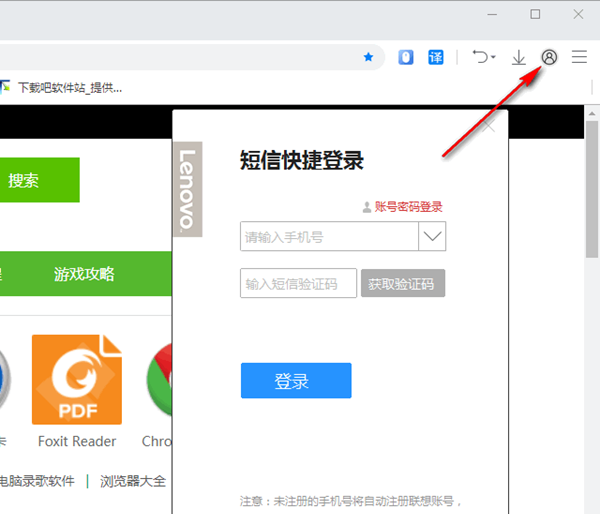Open the 电脑录歌软件 link
Viewport: 600px width, 514px height.
click(x=37, y=481)
